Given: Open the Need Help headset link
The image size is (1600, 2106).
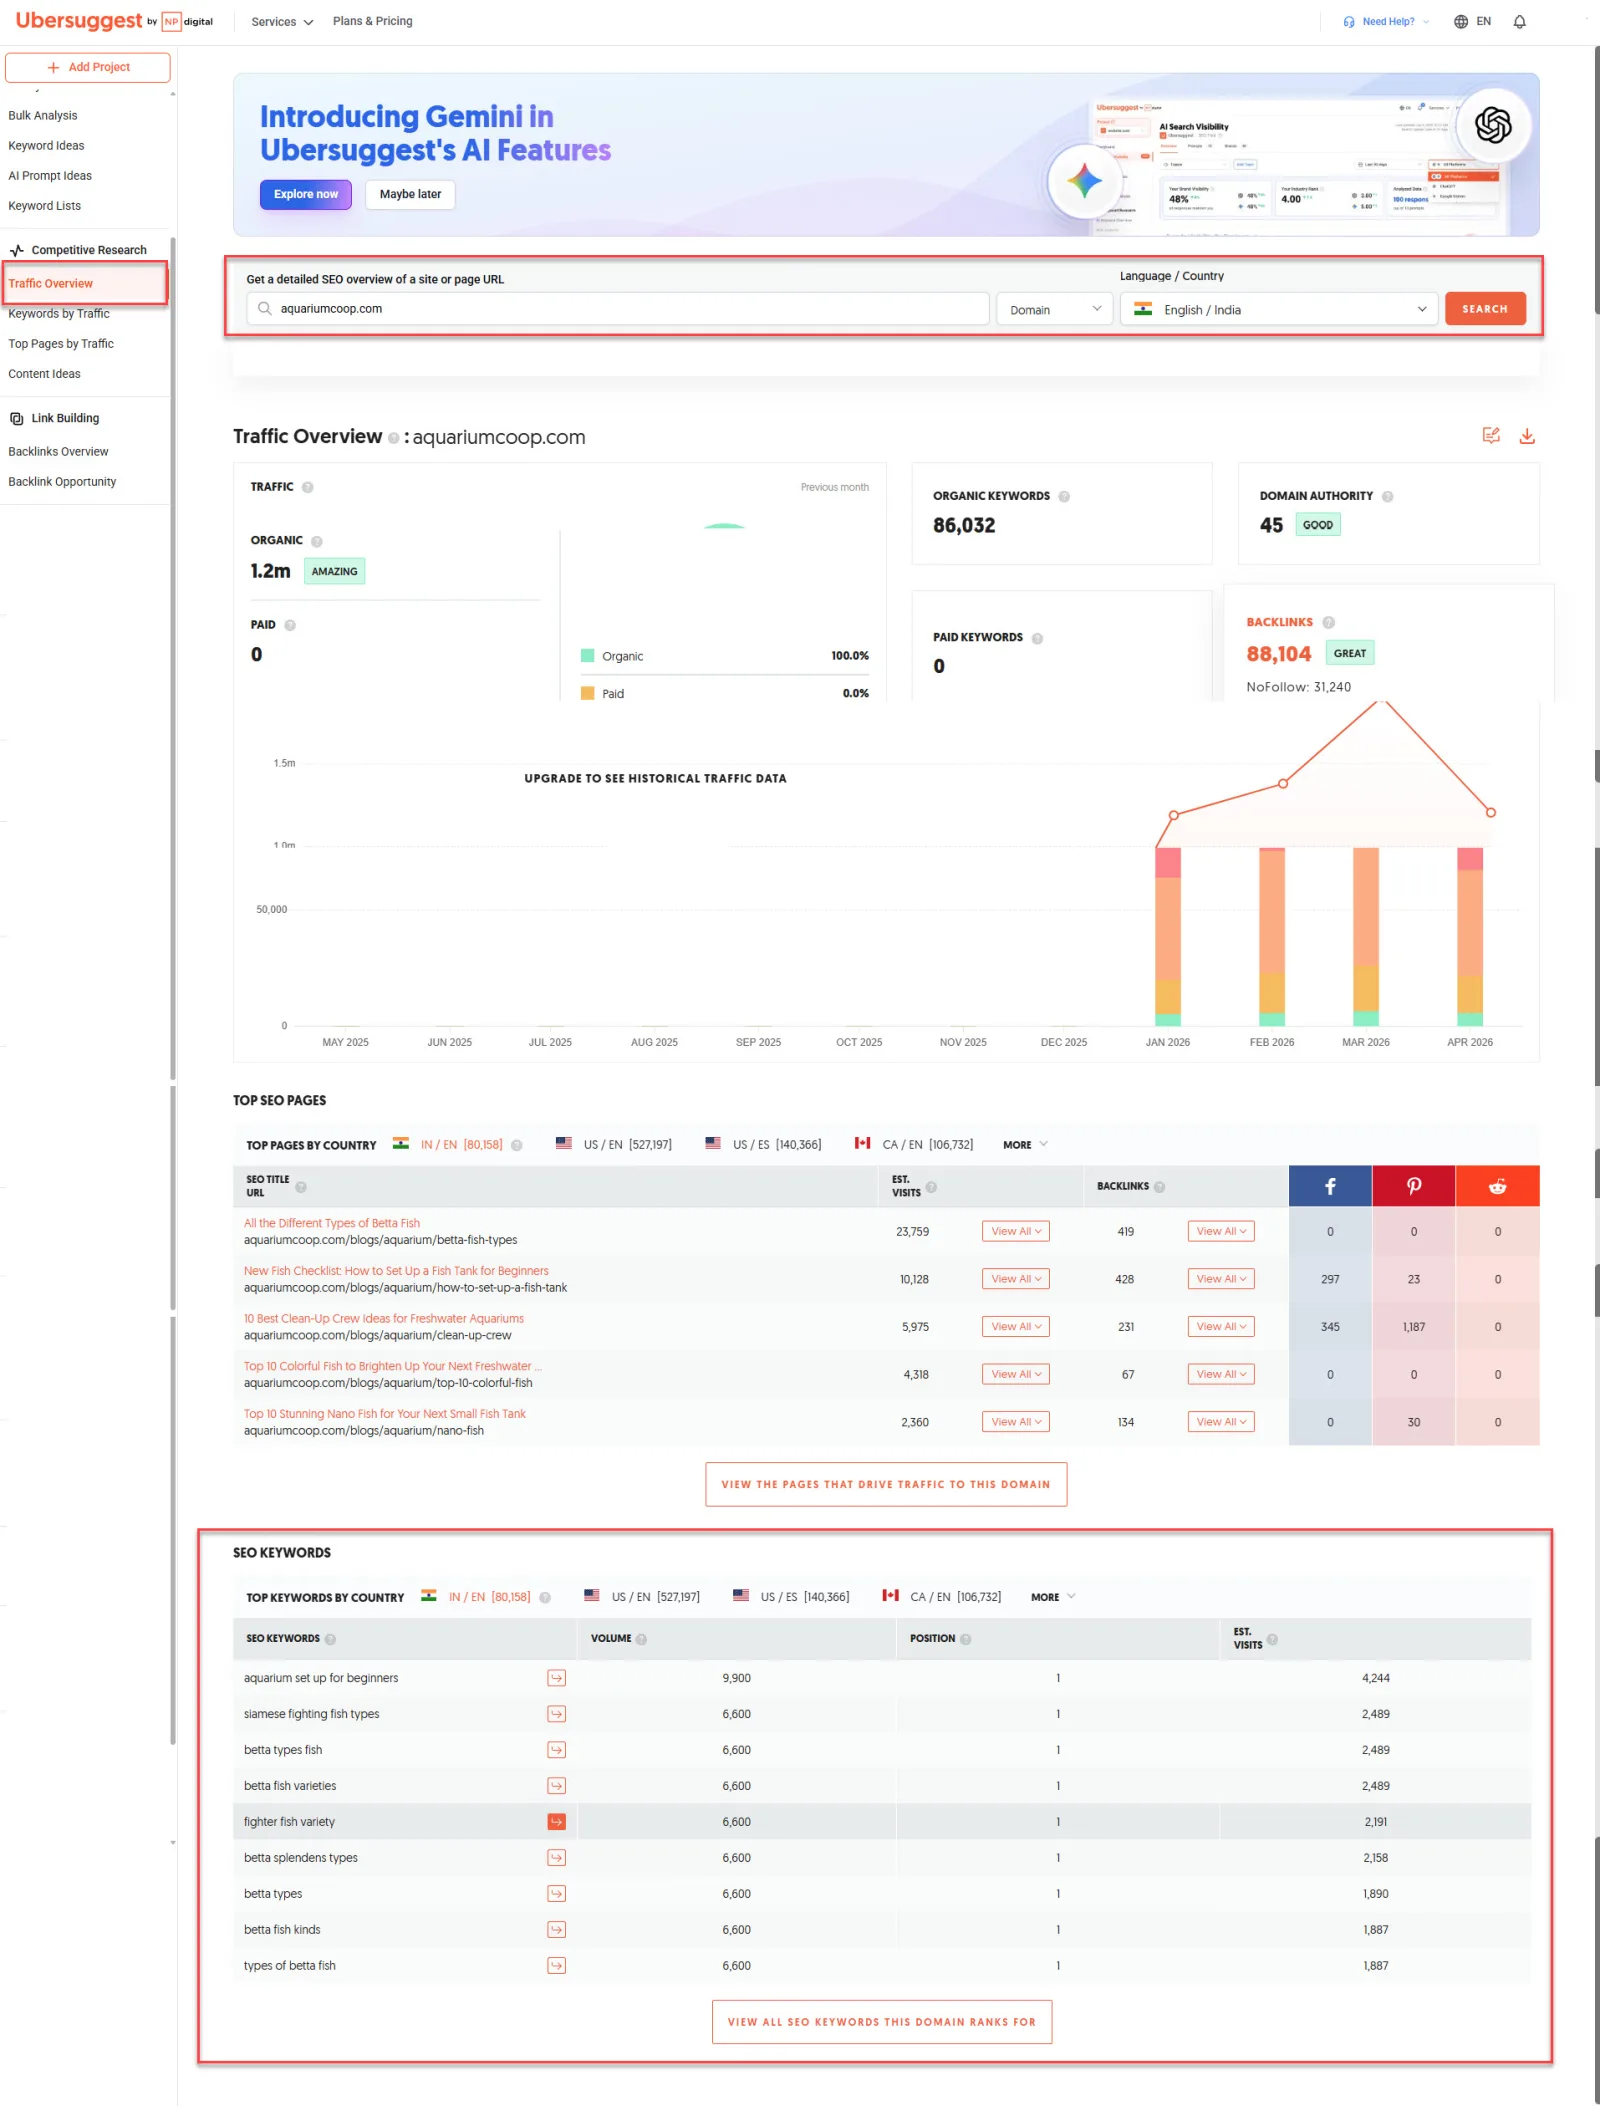Looking at the screenshot, I should pos(1385,21).
